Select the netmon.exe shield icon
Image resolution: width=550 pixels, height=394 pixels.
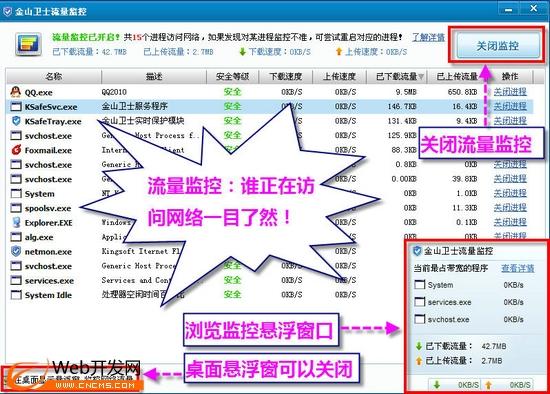click(16, 251)
